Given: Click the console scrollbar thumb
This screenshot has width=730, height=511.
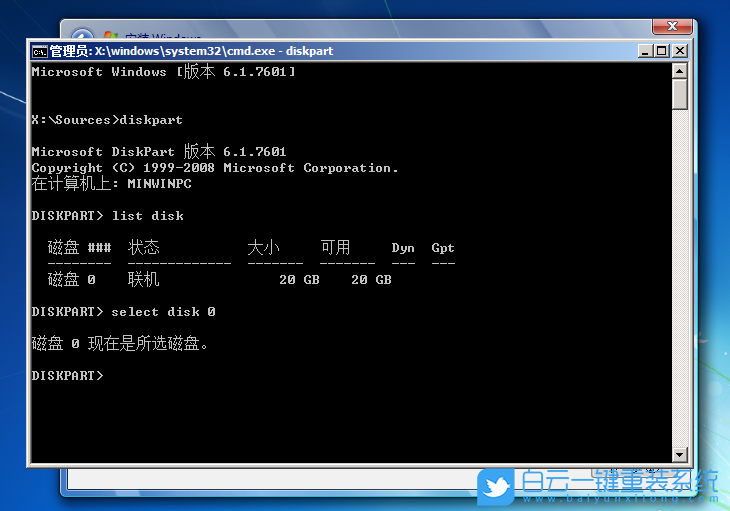Looking at the screenshot, I should click(x=680, y=94).
